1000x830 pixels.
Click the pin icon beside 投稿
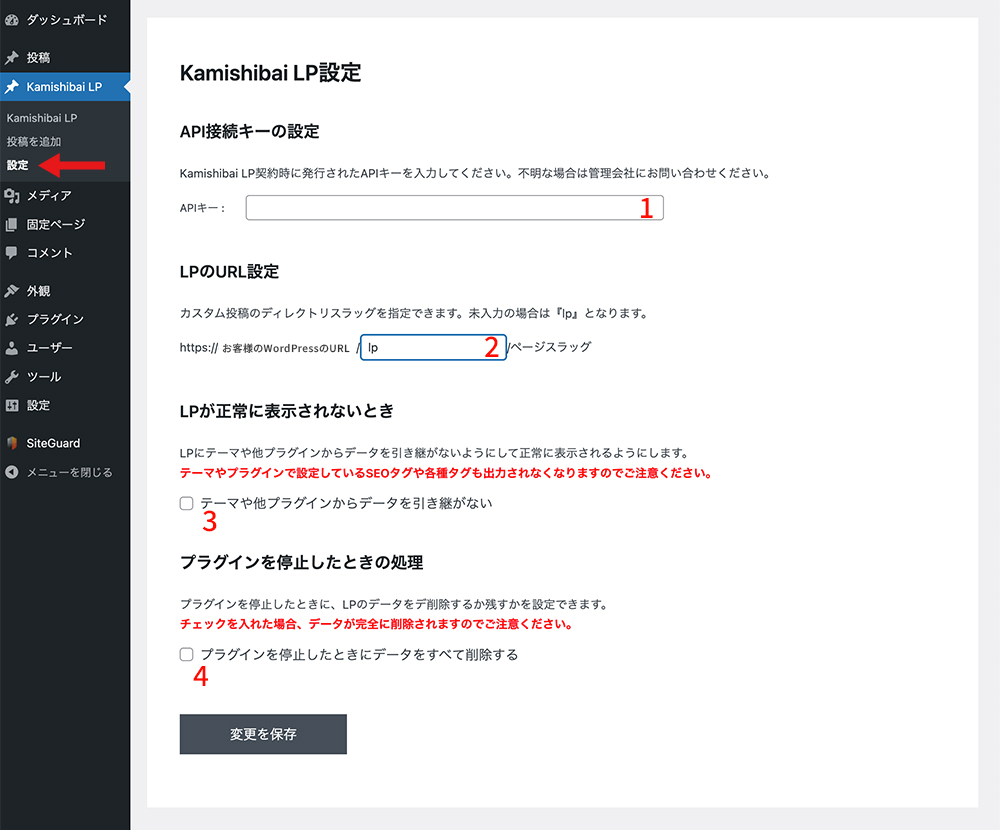tap(11, 58)
